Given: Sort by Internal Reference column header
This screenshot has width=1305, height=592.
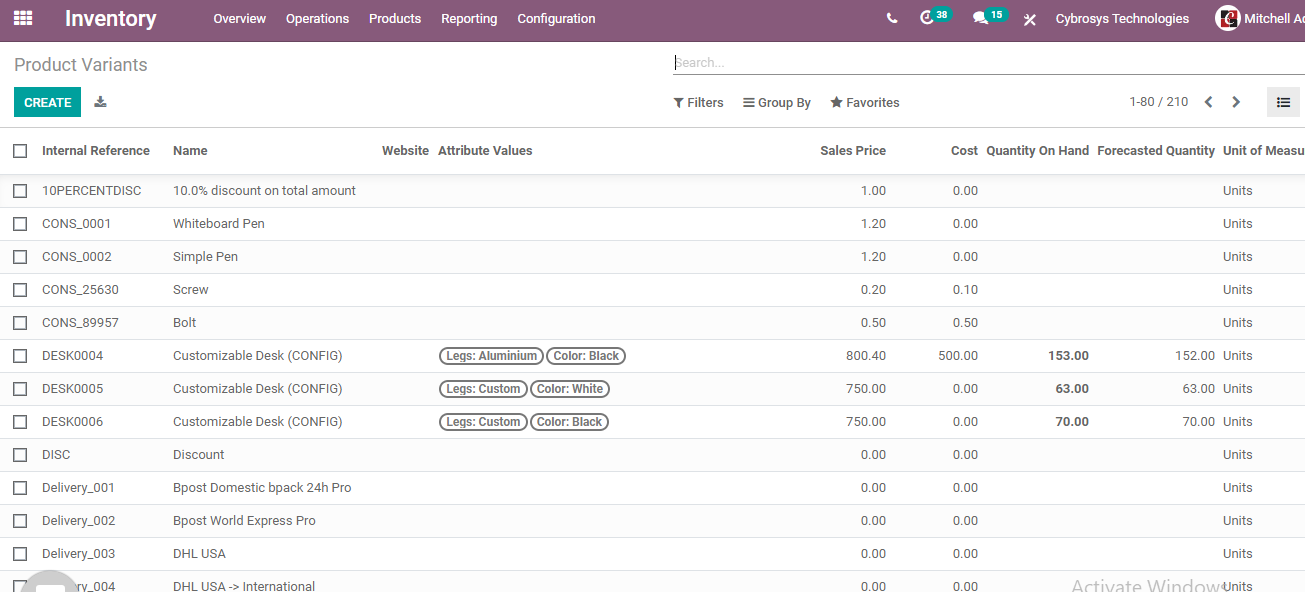Looking at the screenshot, I should [x=96, y=151].
